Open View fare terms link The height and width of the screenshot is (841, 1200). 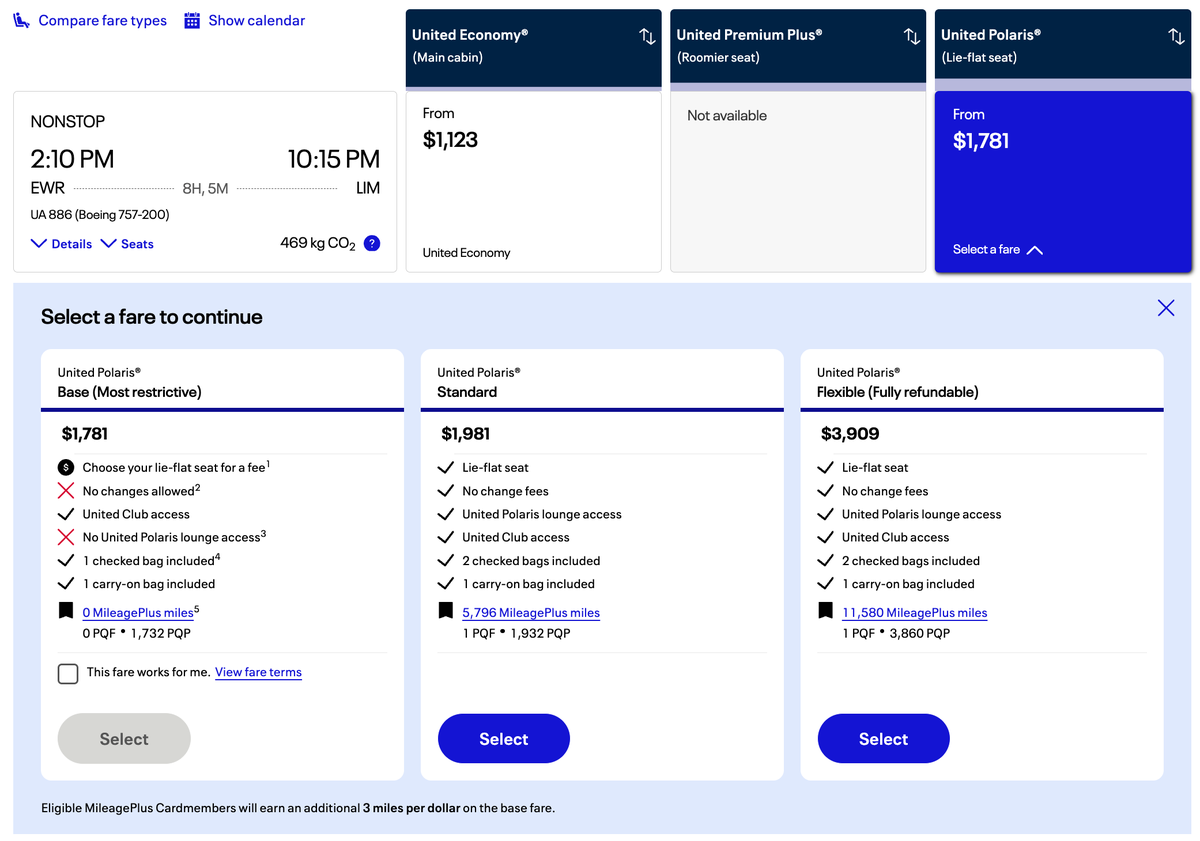pyautogui.click(x=258, y=672)
